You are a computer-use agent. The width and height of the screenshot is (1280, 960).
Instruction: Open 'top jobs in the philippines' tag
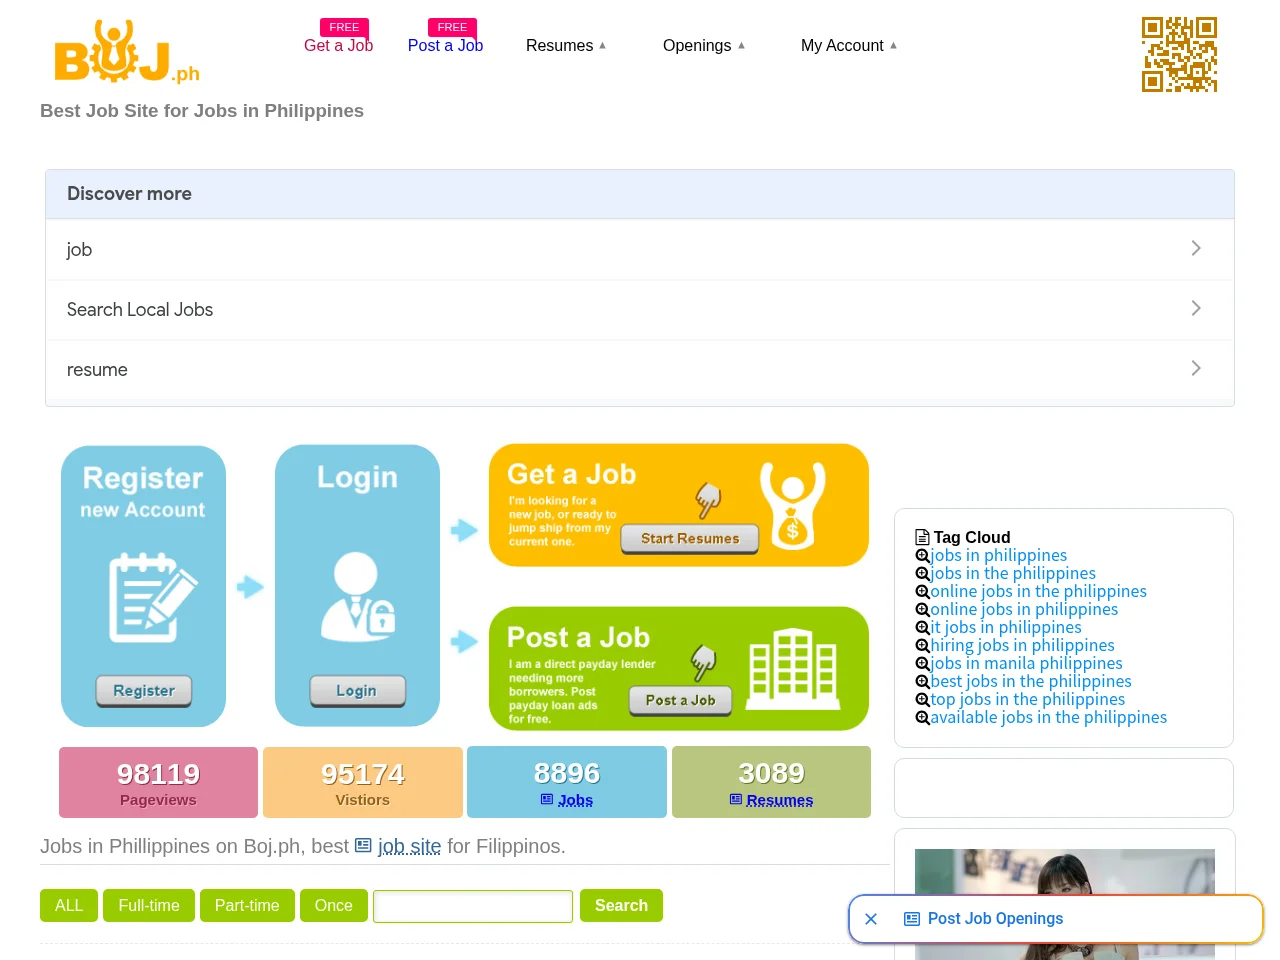tap(1028, 700)
